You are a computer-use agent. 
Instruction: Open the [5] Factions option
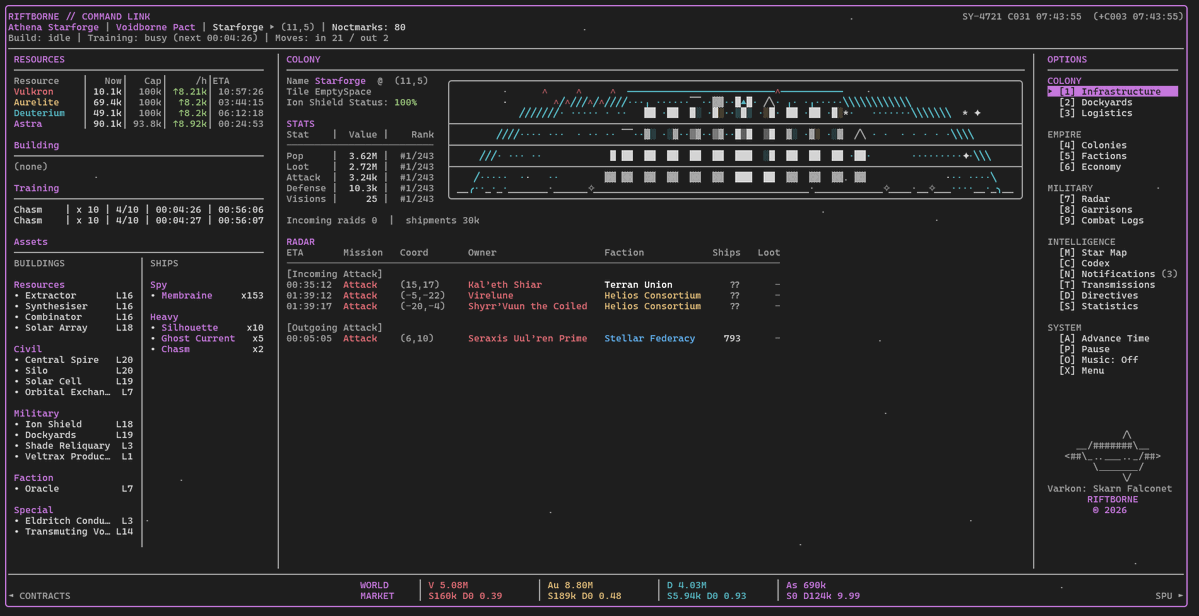pyautogui.click(x=1093, y=156)
